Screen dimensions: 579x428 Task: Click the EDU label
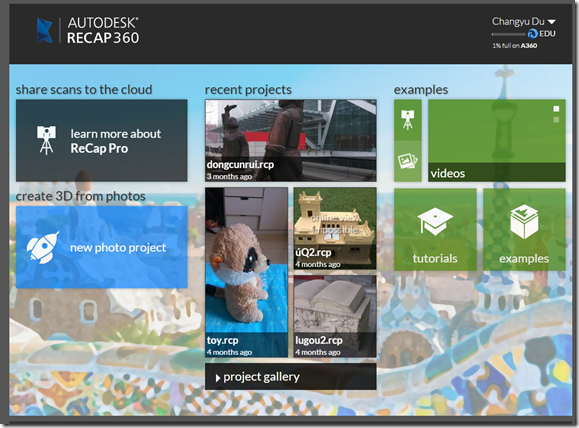[547, 34]
